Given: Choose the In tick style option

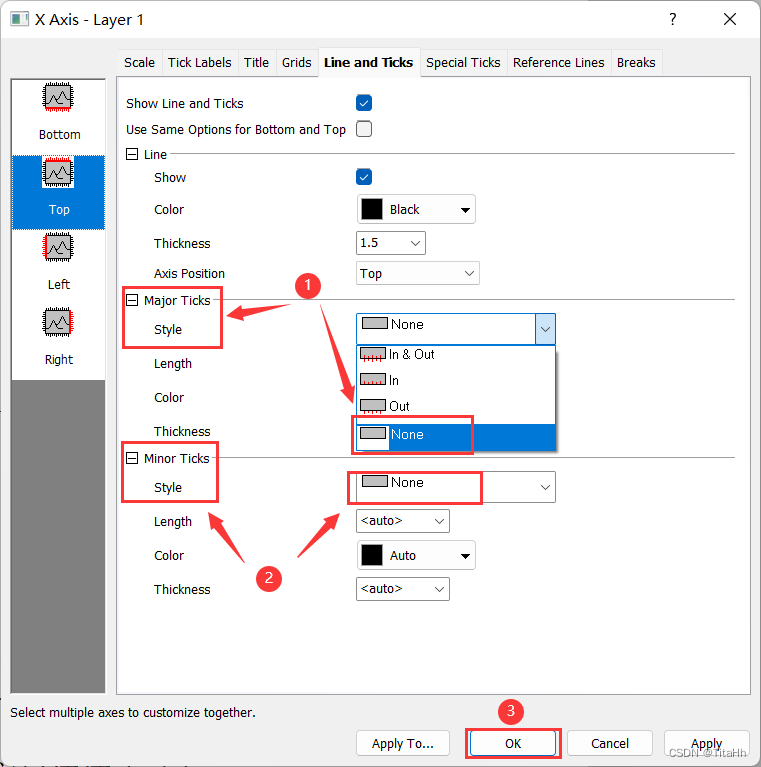Looking at the screenshot, I should [x=456, y=380].
